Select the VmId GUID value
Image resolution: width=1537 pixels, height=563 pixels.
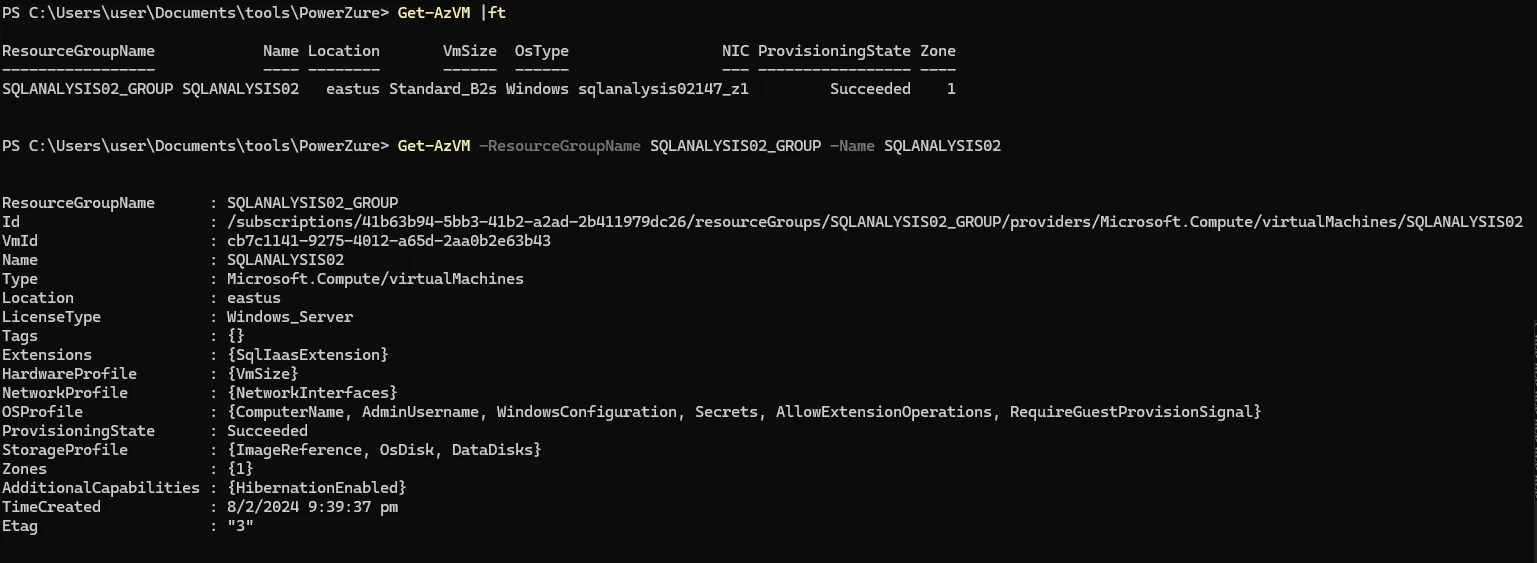[389, 241]
